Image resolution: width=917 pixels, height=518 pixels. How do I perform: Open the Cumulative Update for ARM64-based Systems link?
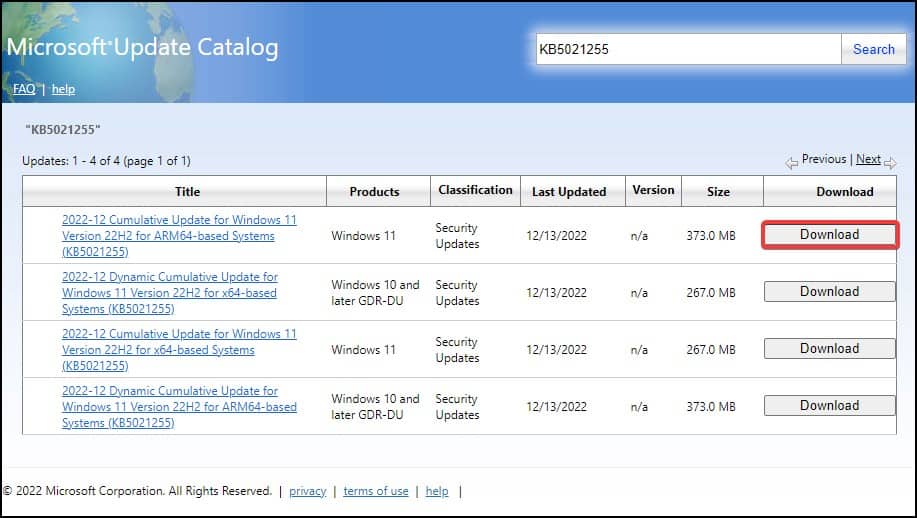coord(179,236)
